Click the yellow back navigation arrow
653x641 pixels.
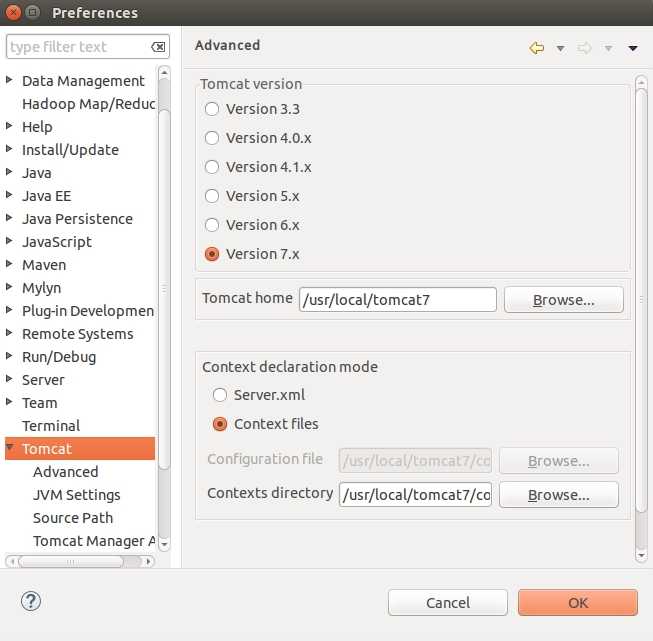(x=536, y=48)
